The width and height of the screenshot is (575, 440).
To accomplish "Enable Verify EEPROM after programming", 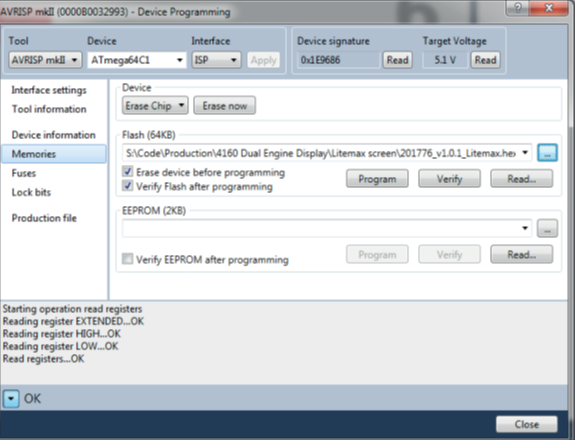I will [128, 259].
